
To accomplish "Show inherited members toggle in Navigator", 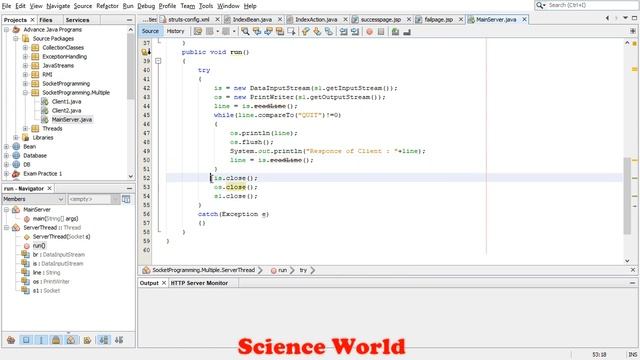I will coord(11,340).
